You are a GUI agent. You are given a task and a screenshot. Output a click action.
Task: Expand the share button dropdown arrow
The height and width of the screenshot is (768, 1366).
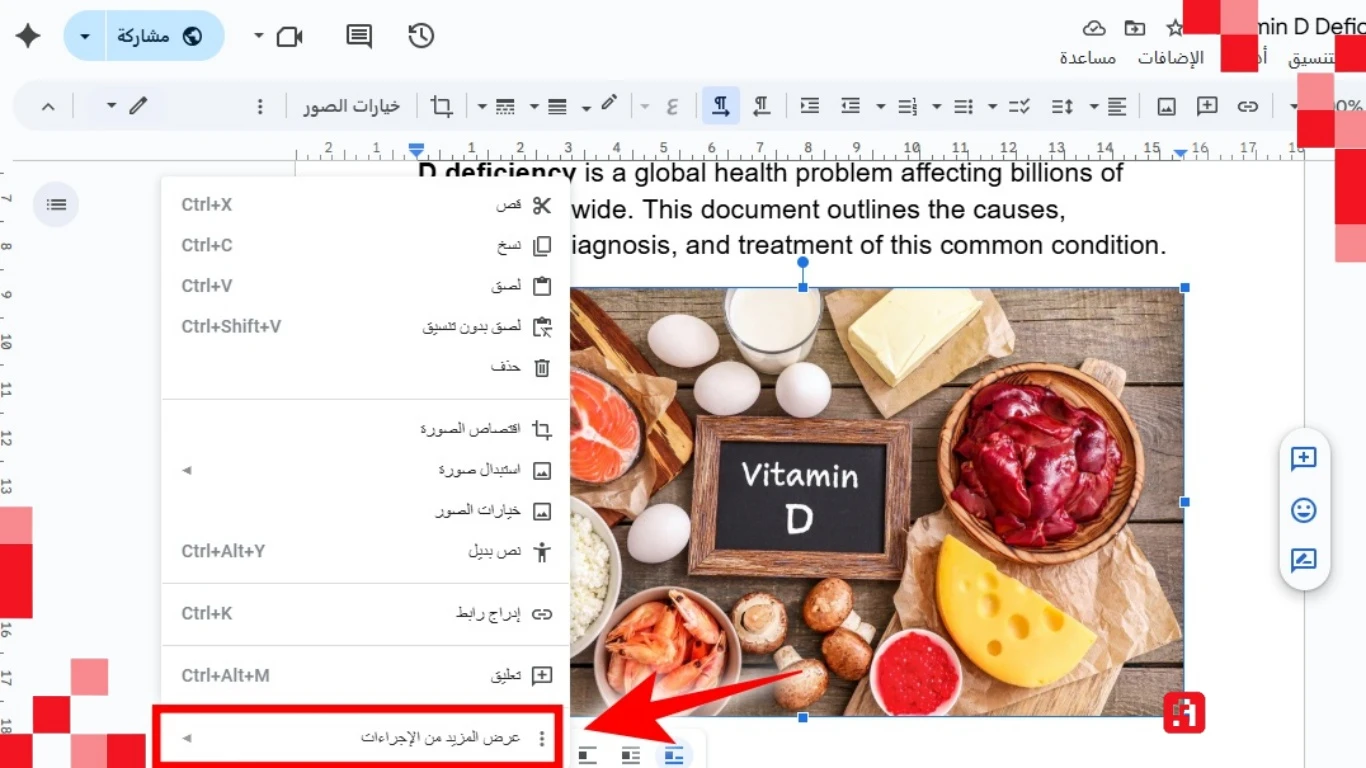click(85, 36)
